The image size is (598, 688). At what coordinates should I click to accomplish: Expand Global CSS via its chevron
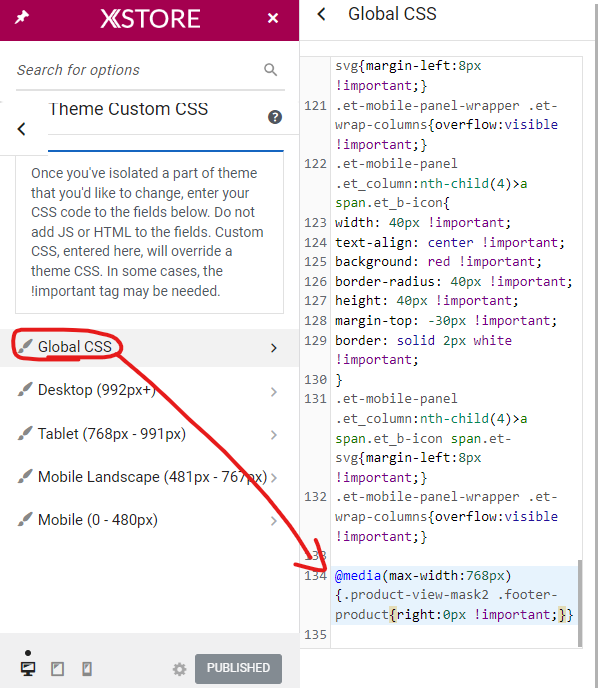click(274, 348)
